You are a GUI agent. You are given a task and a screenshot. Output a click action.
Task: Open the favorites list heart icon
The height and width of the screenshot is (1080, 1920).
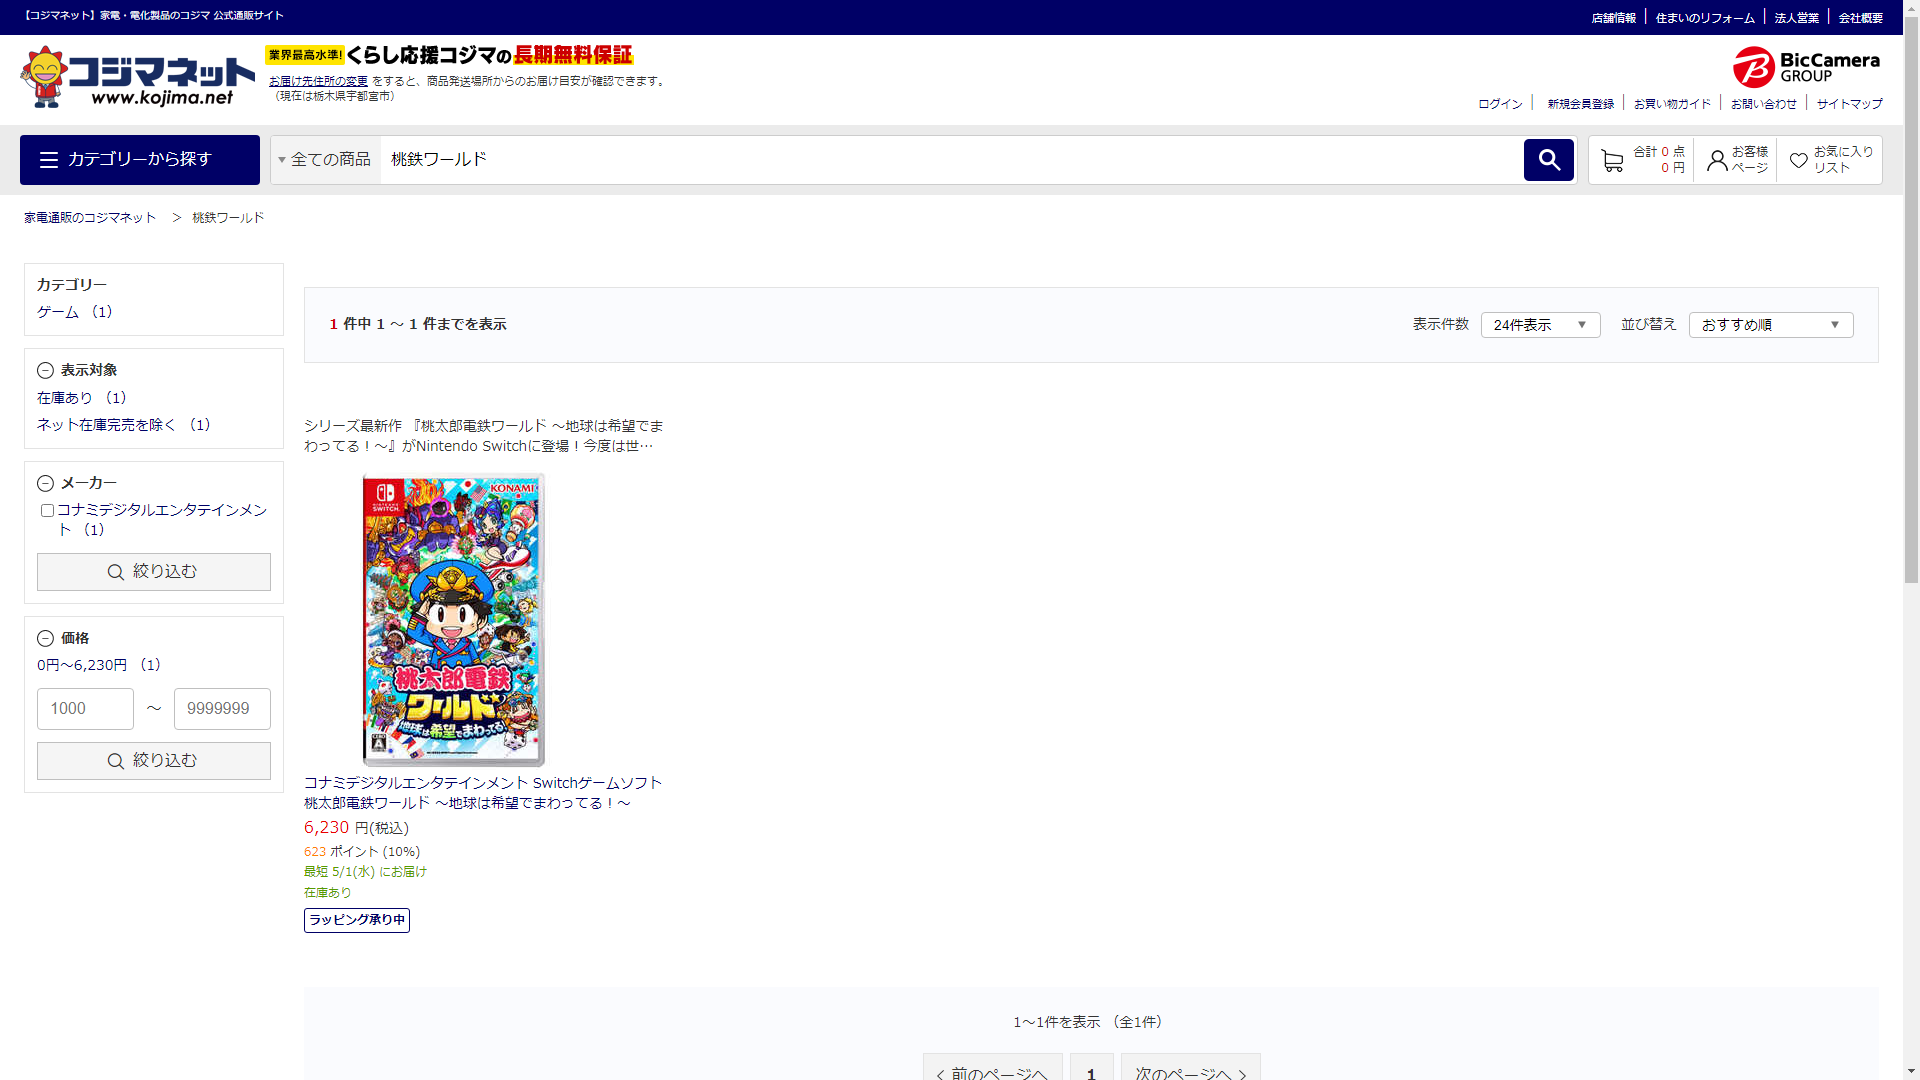[1798, 160]
